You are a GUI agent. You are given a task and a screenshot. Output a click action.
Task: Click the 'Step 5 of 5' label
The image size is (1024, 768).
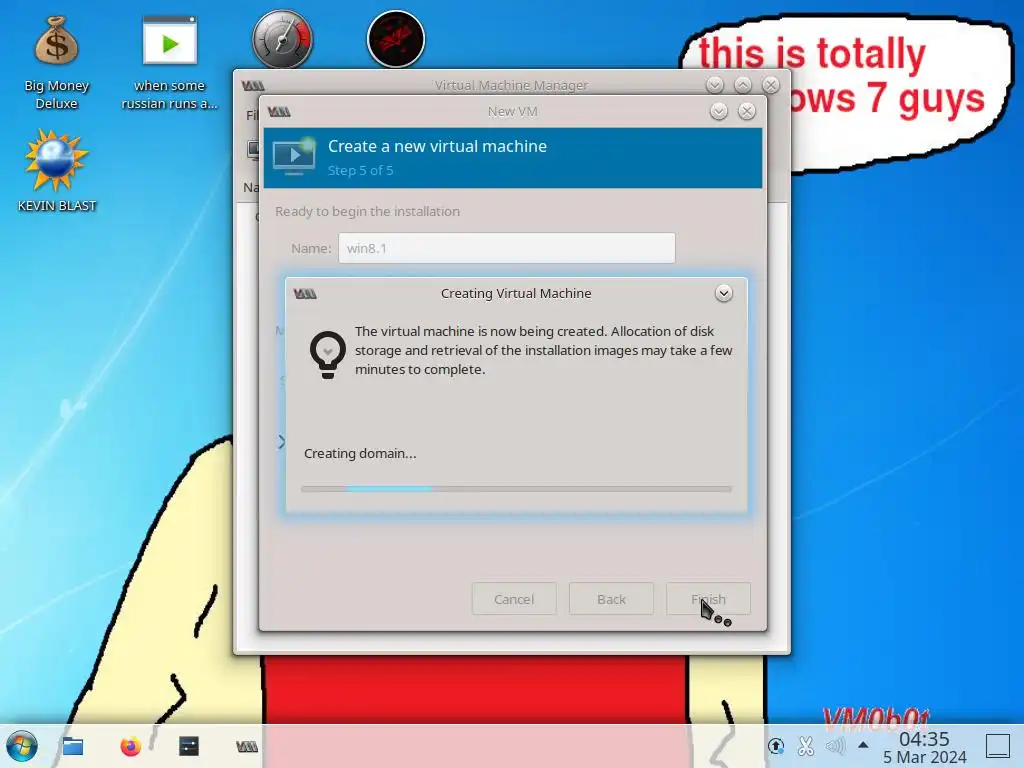[x=360, y=170]
